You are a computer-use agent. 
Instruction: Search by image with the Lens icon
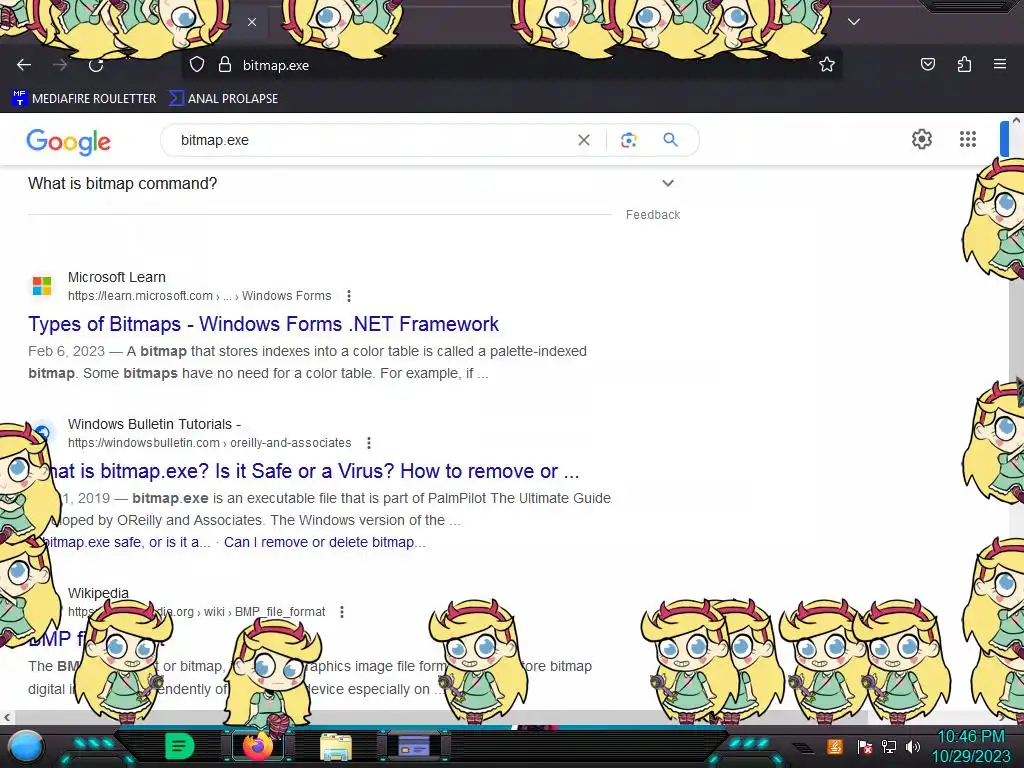coord(628,140)
